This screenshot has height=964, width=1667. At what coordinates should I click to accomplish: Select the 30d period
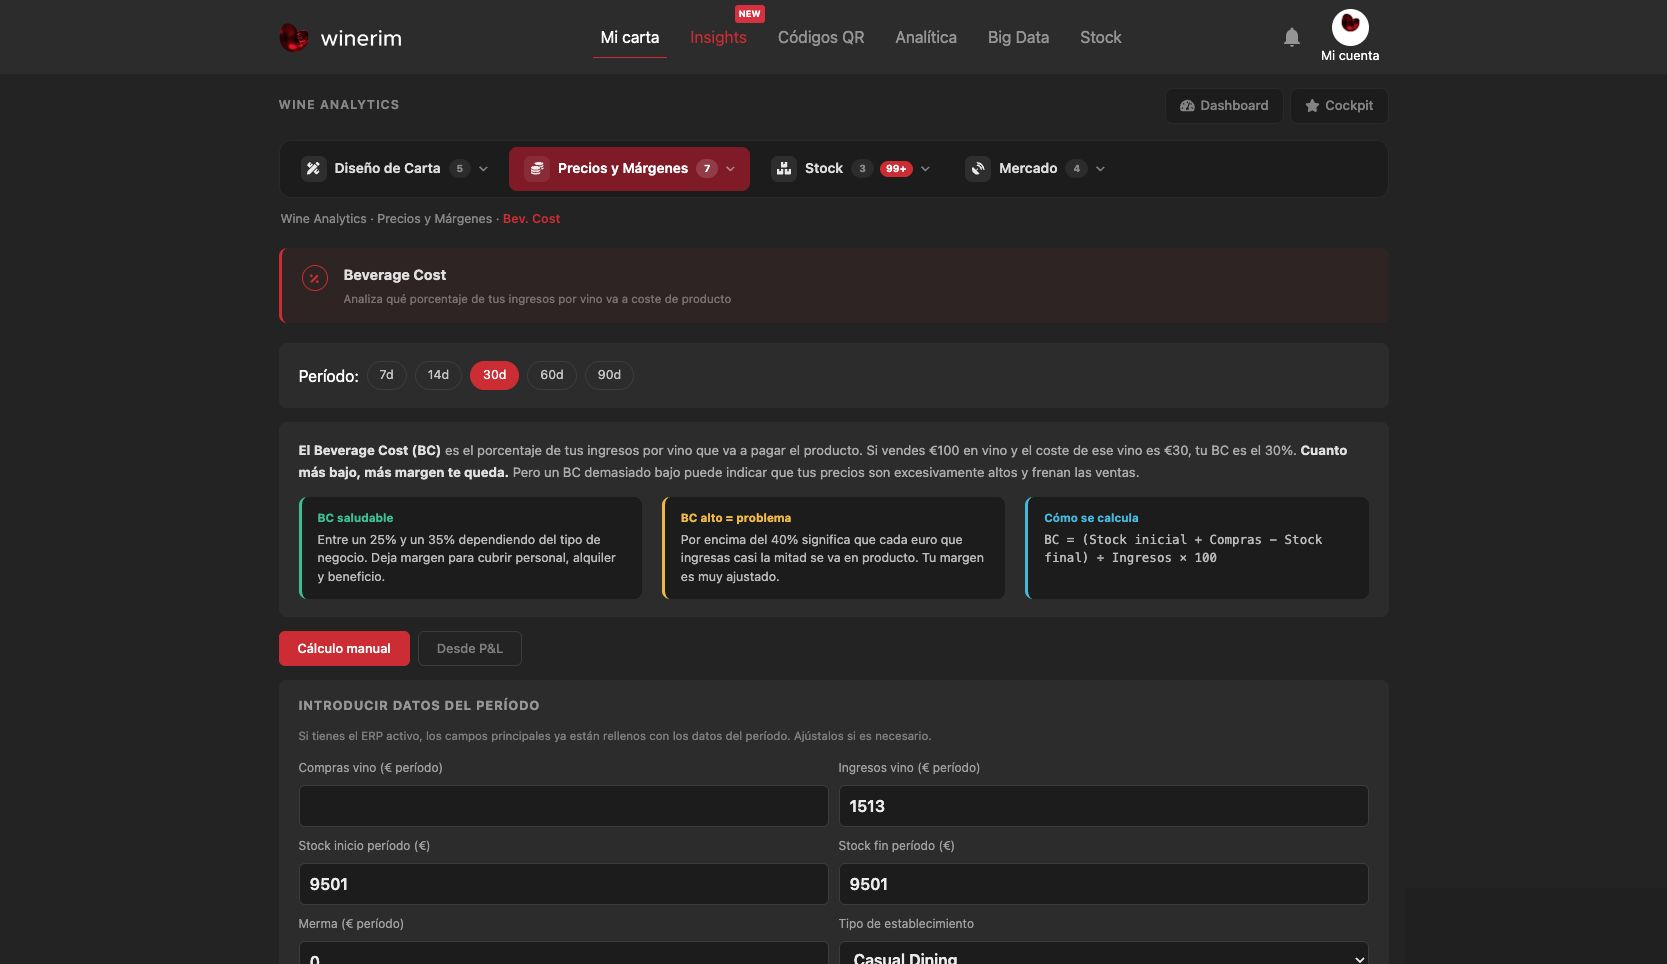coord(494,375)
